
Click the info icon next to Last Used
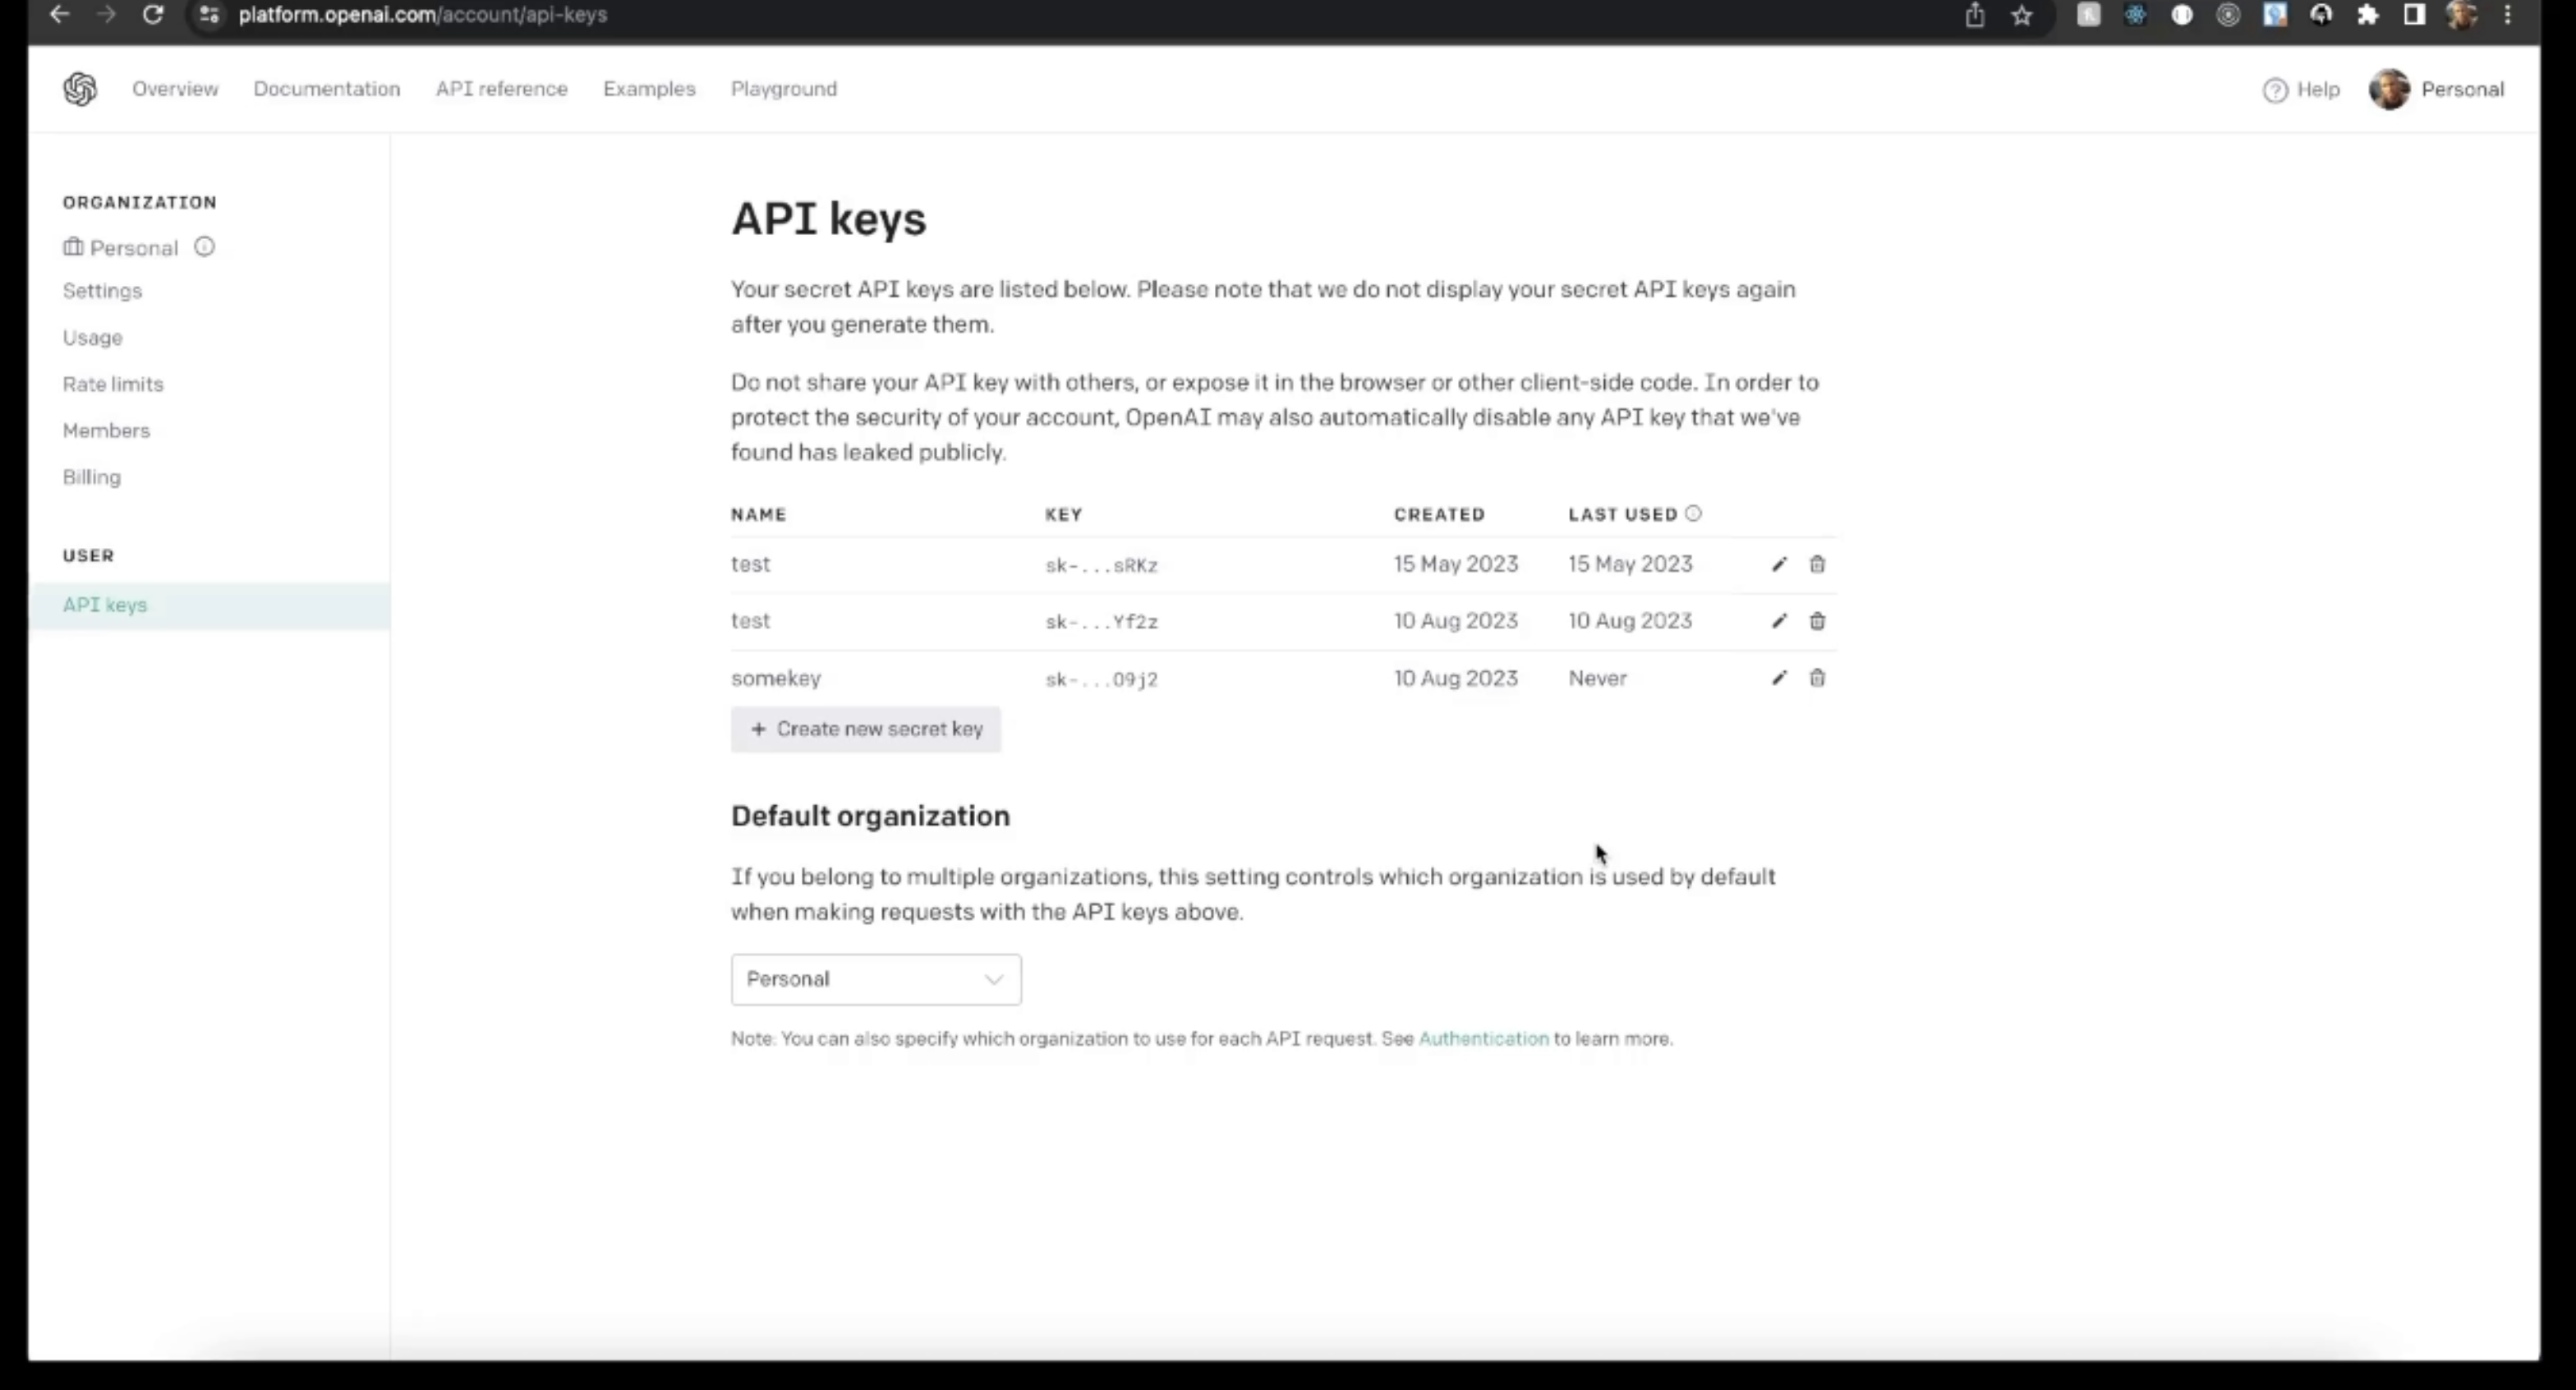coord(1693,514)
